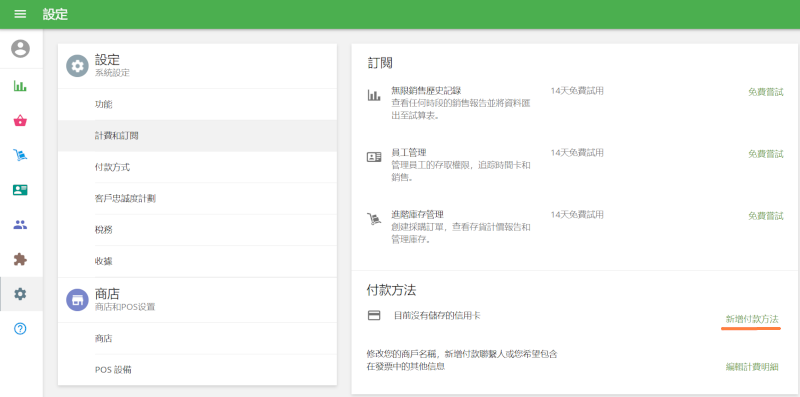The image size is (800, 397).
Task: Click the 設定 title in green header
Action: (55, 14)
